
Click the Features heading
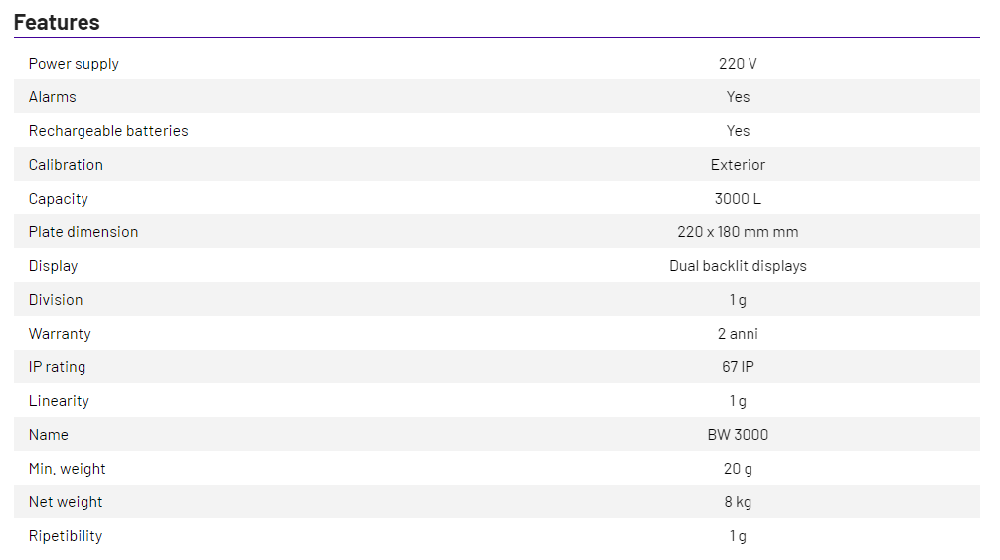click(x=57, y=22)
